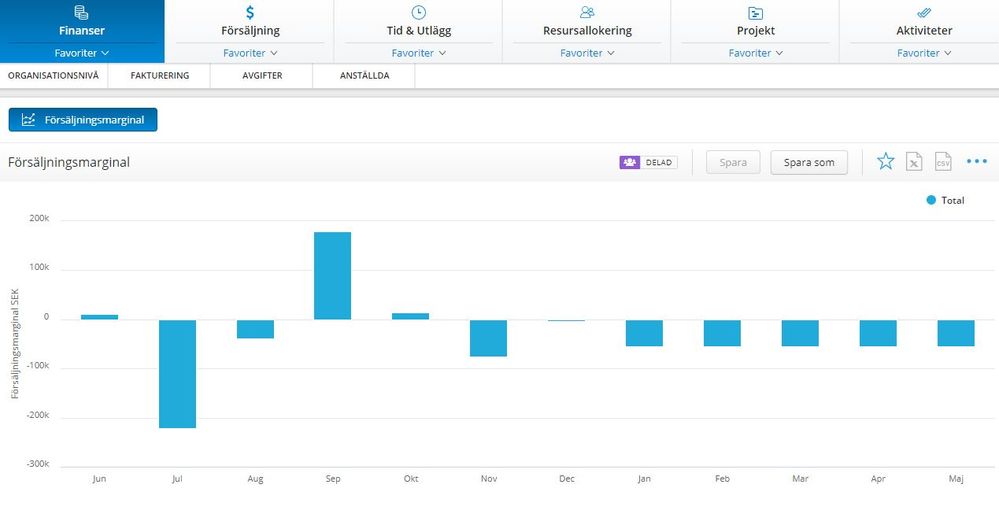Image resolution: width=999 pixels, height=506 pixels.
Task: Click the Finanser coins icon
Action: click(x=81, y=12)
